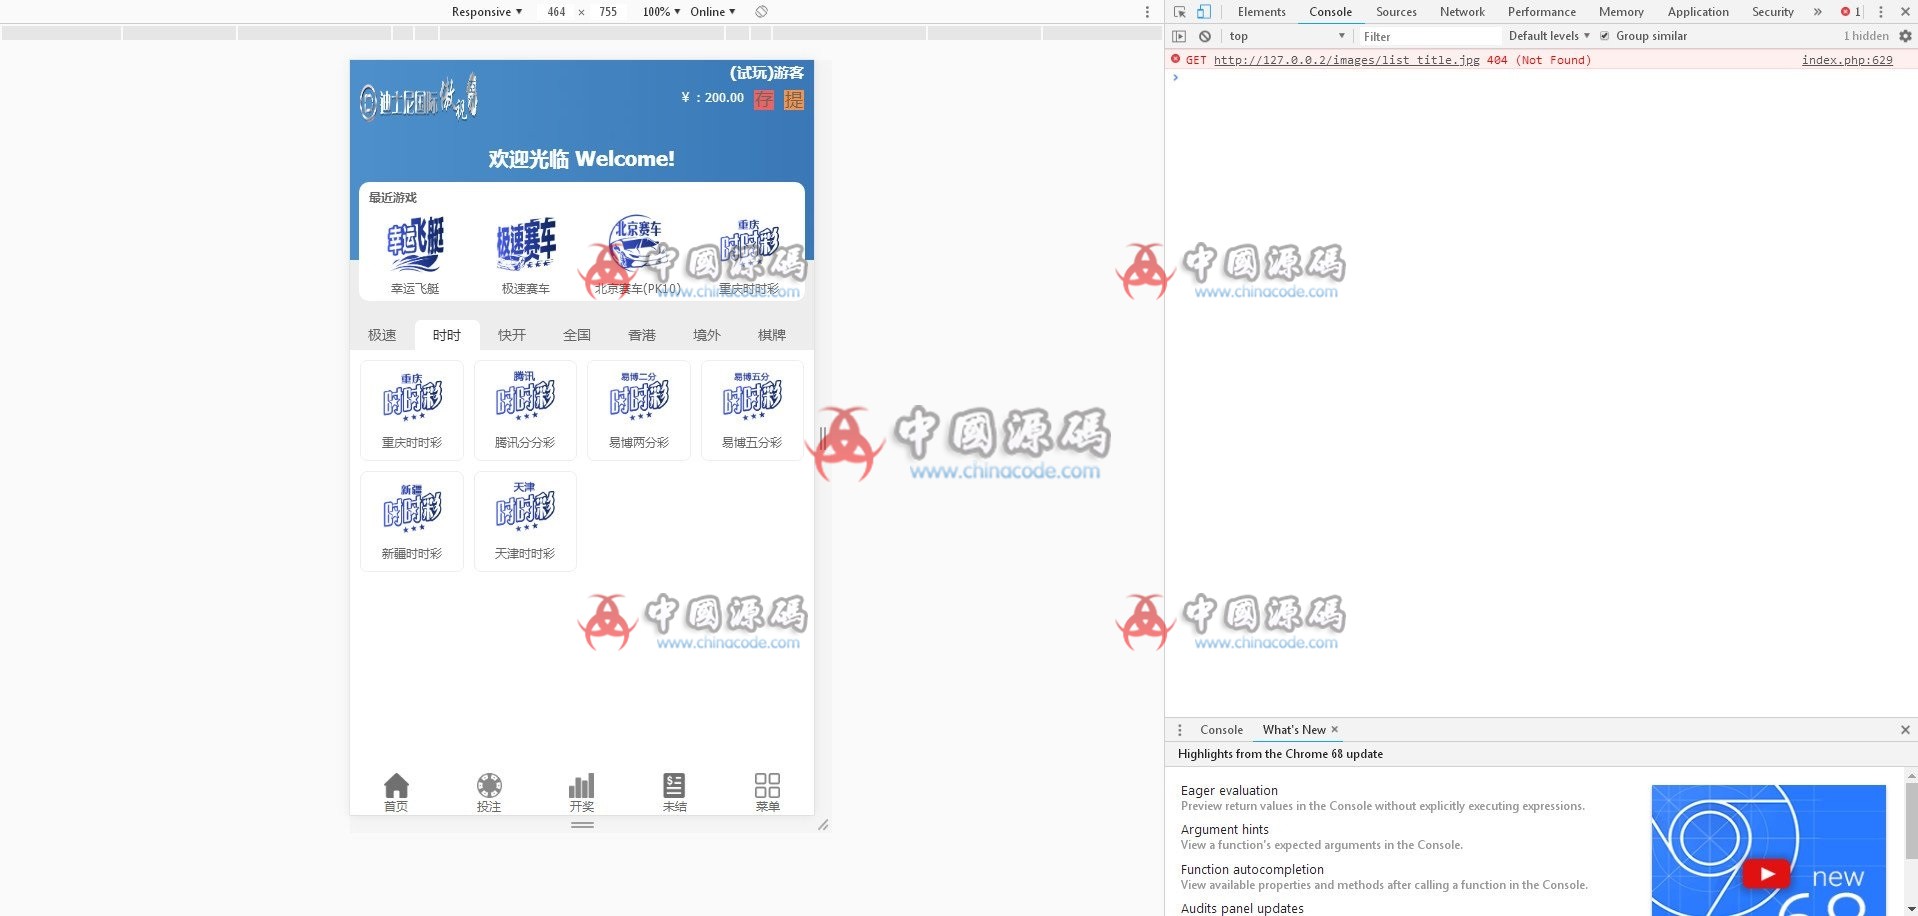The width and height of the screenshot is (1918, 916).
Task: Click the site logo in header
Action: 419,98
